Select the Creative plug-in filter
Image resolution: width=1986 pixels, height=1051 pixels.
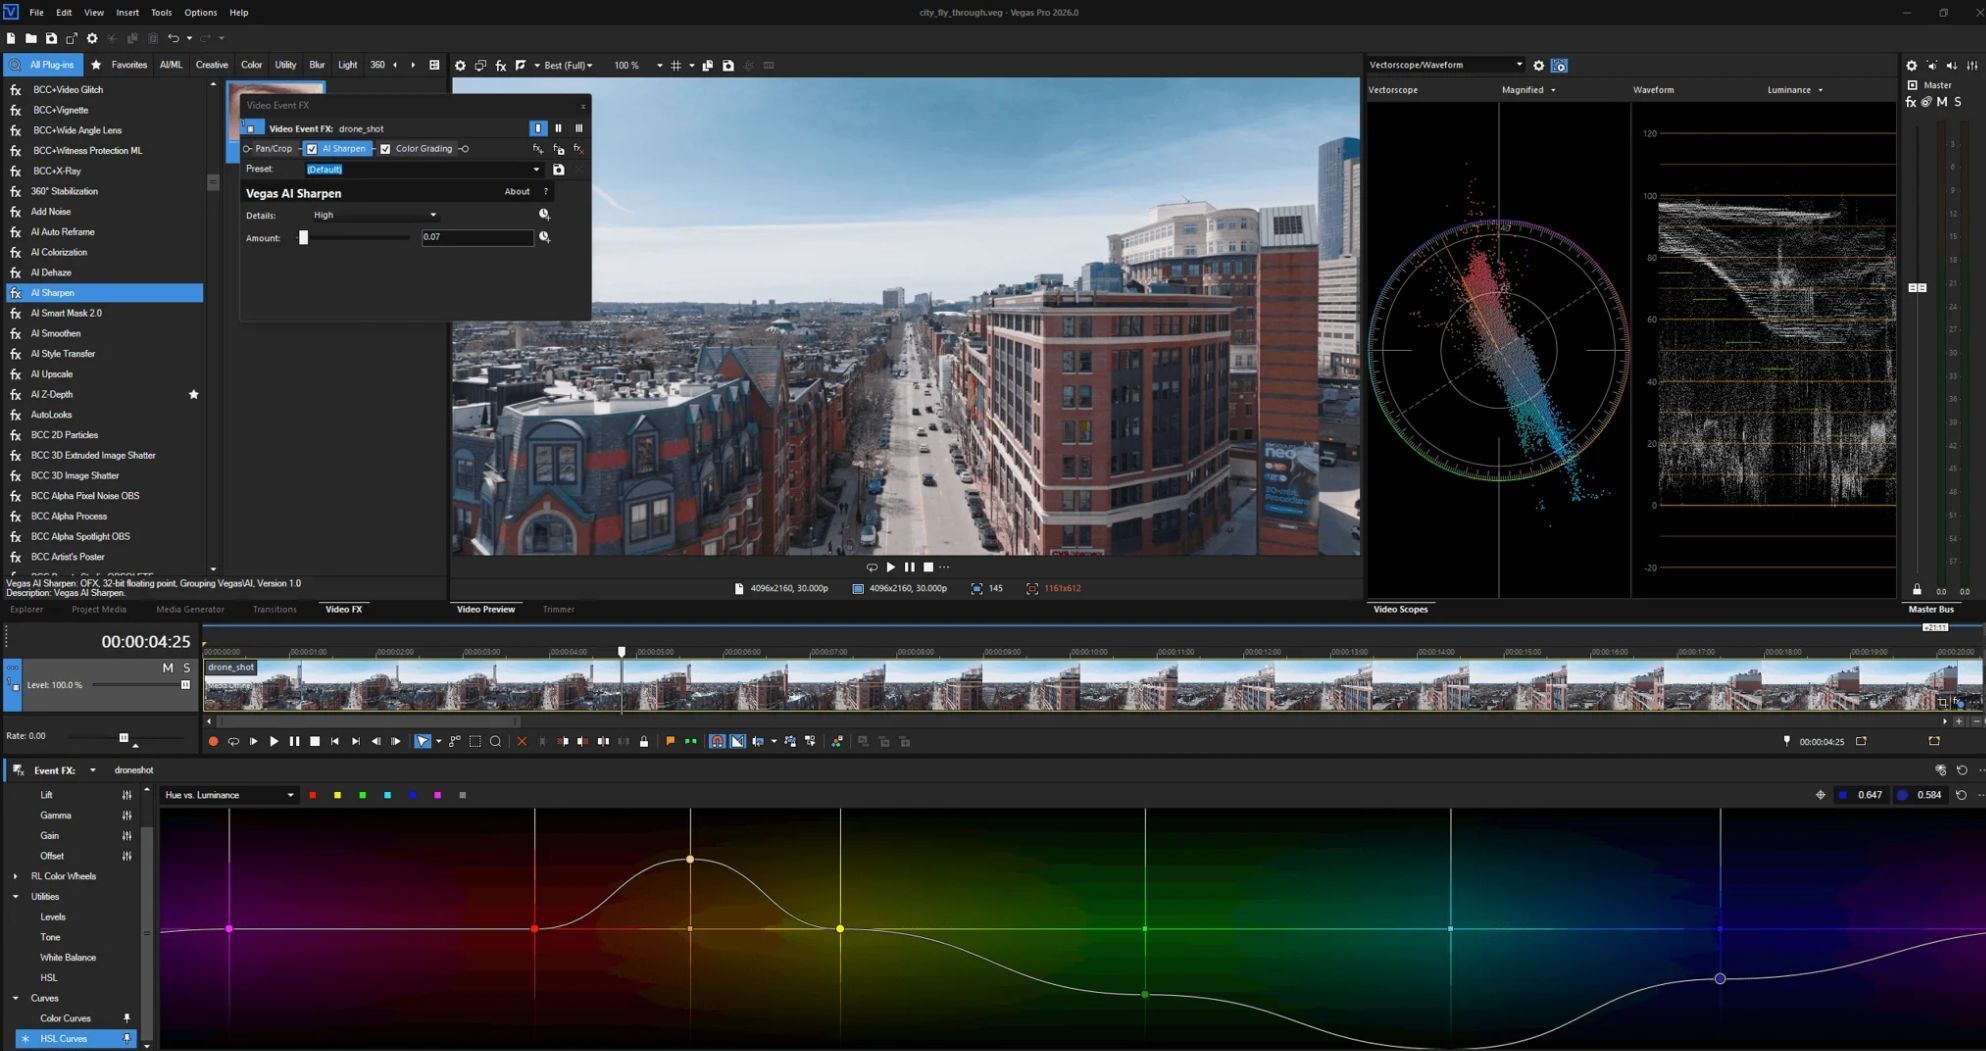point(211,65)
